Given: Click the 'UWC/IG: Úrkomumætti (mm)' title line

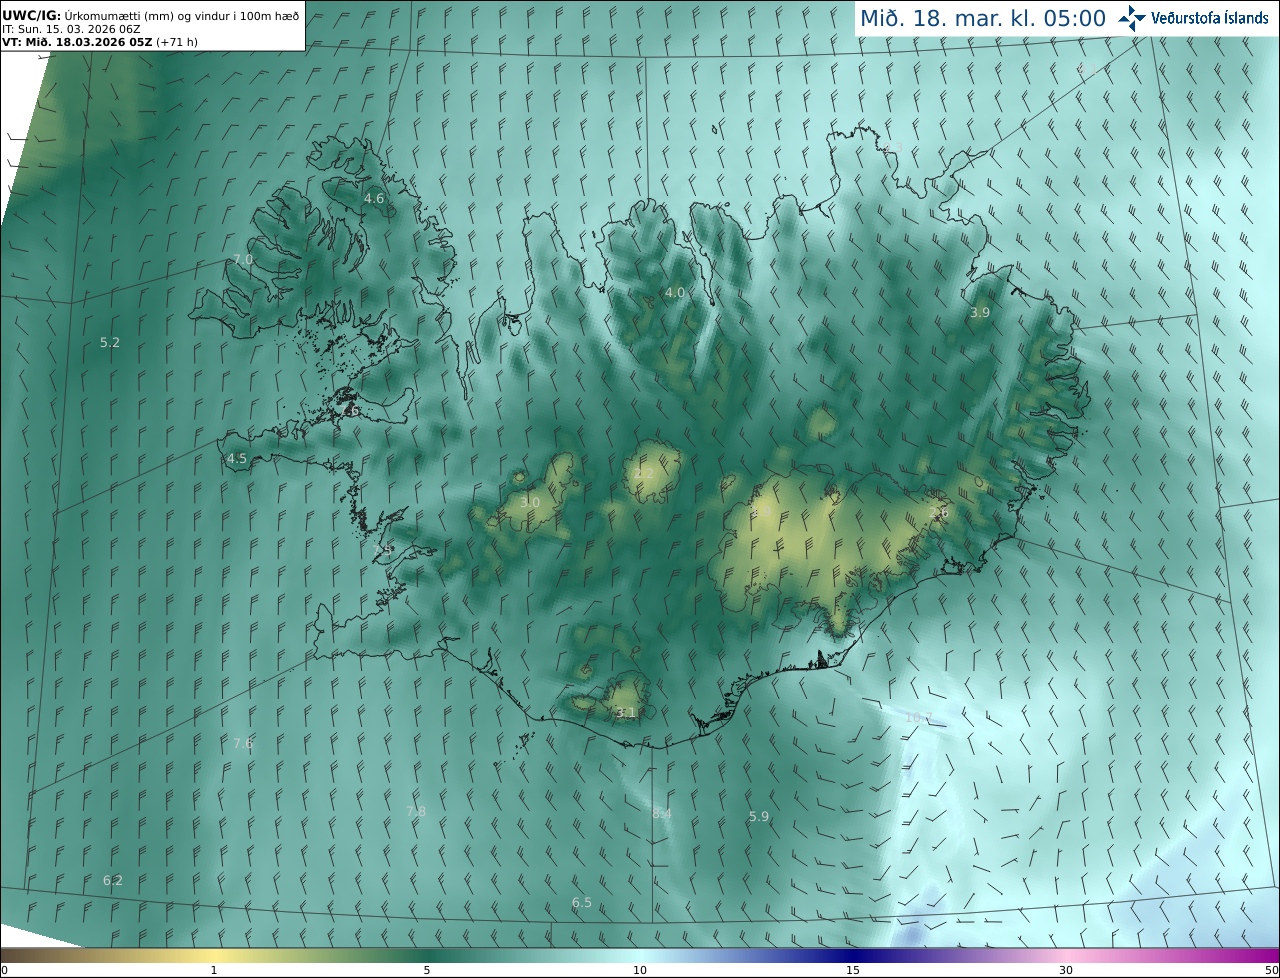Looking at the screenshot, I should coord(150,14).
